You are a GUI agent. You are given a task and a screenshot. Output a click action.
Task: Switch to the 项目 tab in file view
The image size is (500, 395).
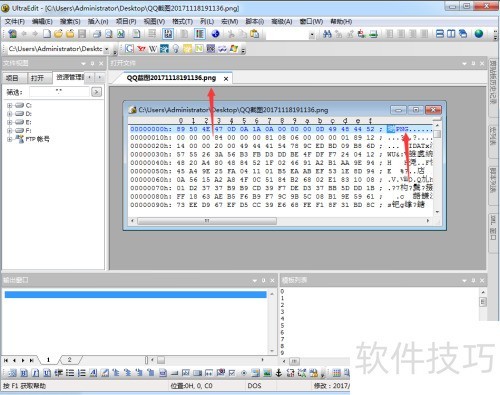tap(13, 78)
